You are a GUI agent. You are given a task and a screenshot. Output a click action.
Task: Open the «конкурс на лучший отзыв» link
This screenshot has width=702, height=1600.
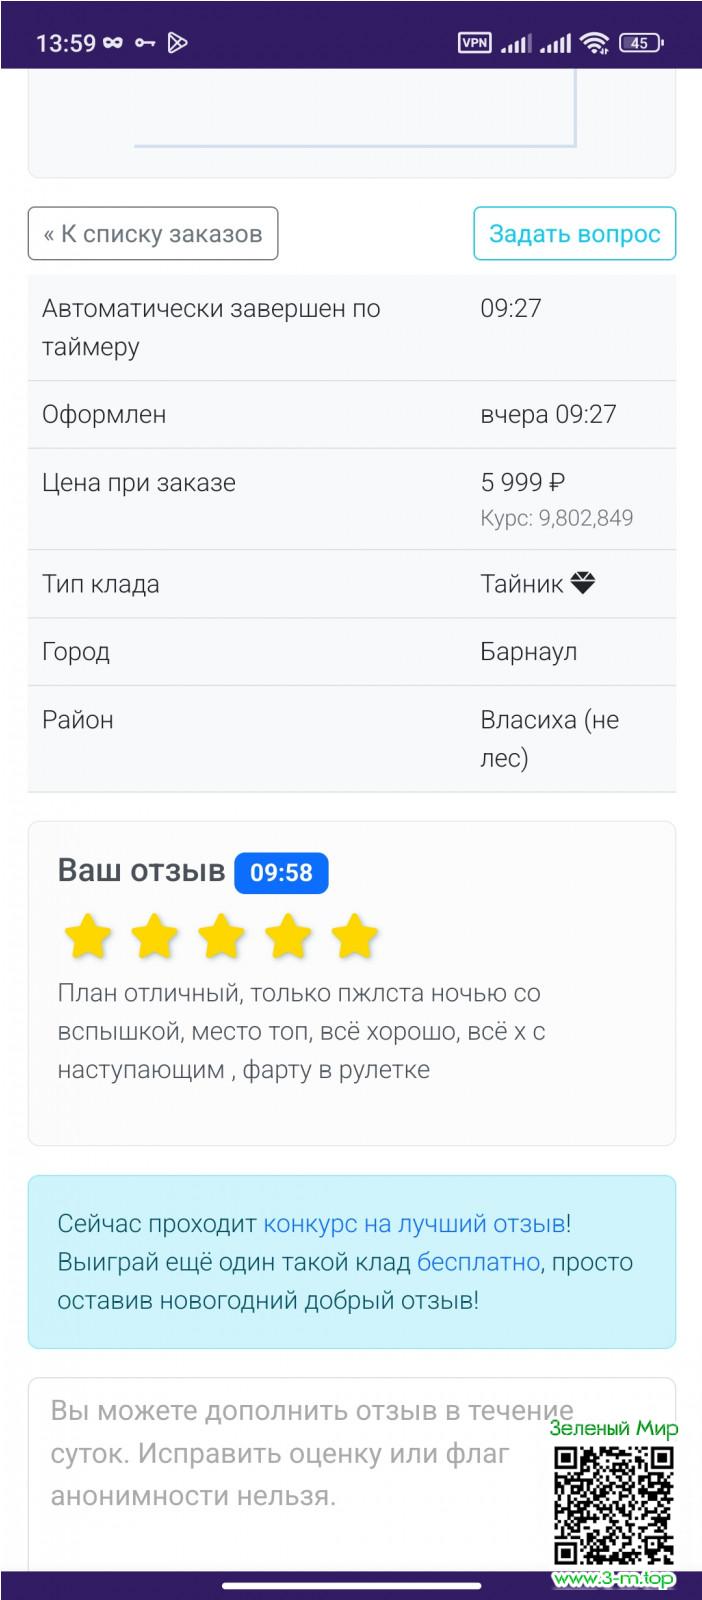click(414, 1223)
